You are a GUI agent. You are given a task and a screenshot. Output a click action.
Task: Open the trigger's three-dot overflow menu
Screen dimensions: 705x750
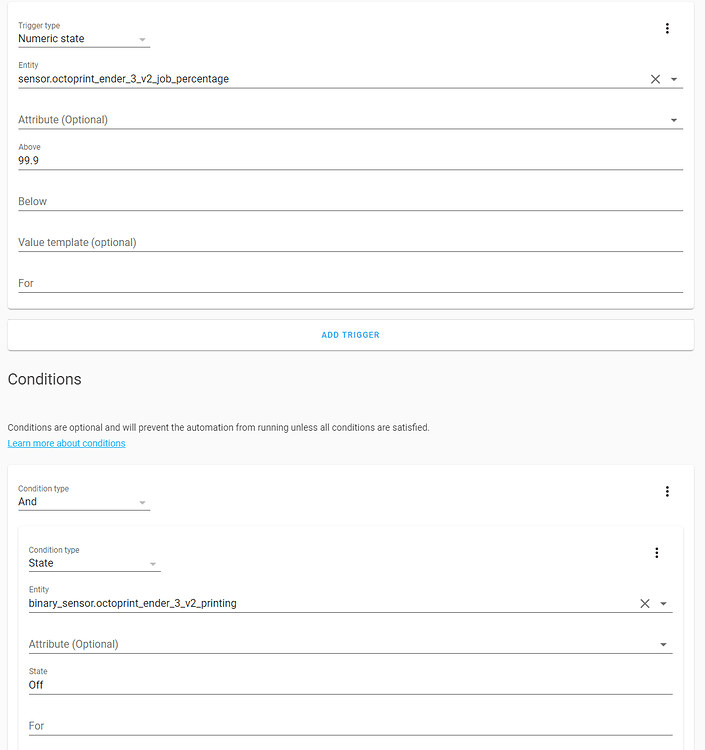coord(667,29)
